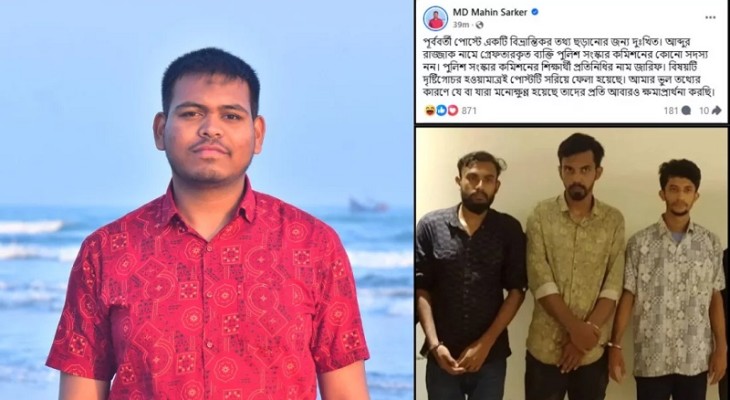The height and width of the screenshot is (400, 730).
Task: Open the post options three-dot menu
Action: (x=710, y=18)
